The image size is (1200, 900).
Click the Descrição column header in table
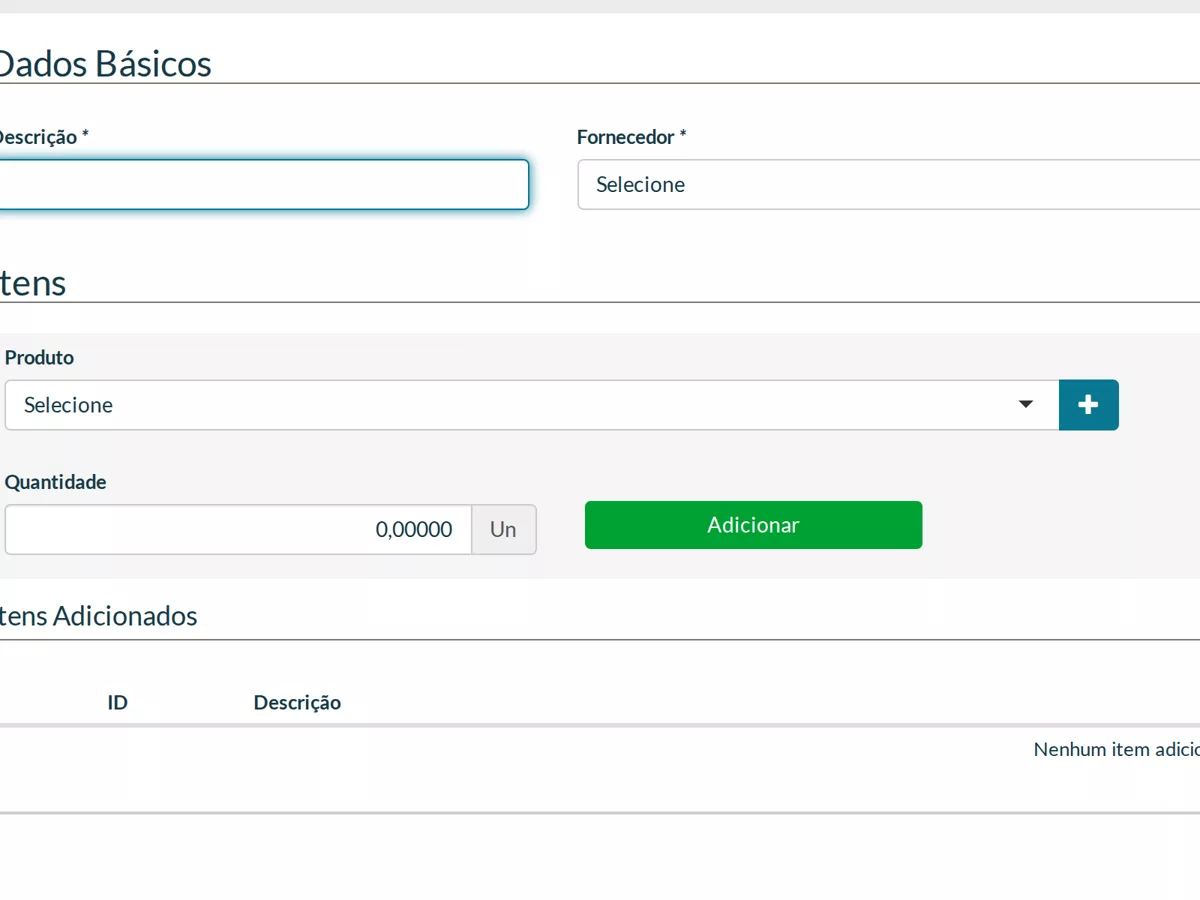[x=297, y=702]
